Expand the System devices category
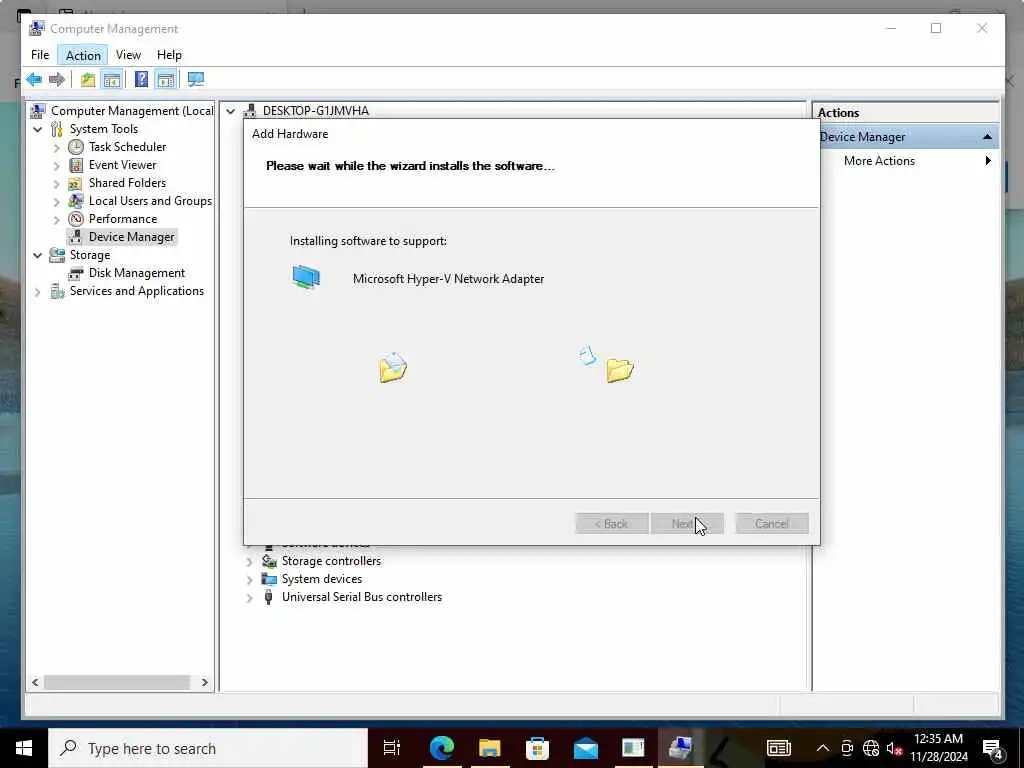Image resolution: width=1024 pixels, height=768 pixels. tap(249, 579)
